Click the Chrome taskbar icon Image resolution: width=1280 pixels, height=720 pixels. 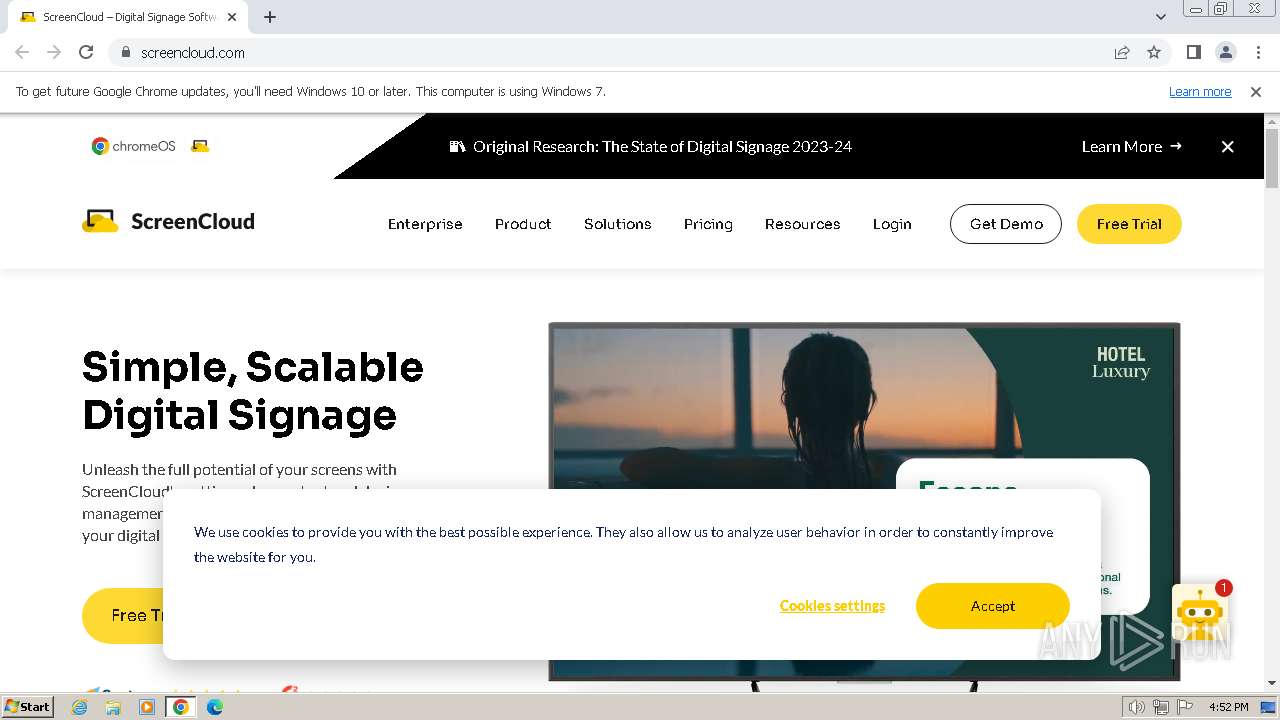pos(181,706)
